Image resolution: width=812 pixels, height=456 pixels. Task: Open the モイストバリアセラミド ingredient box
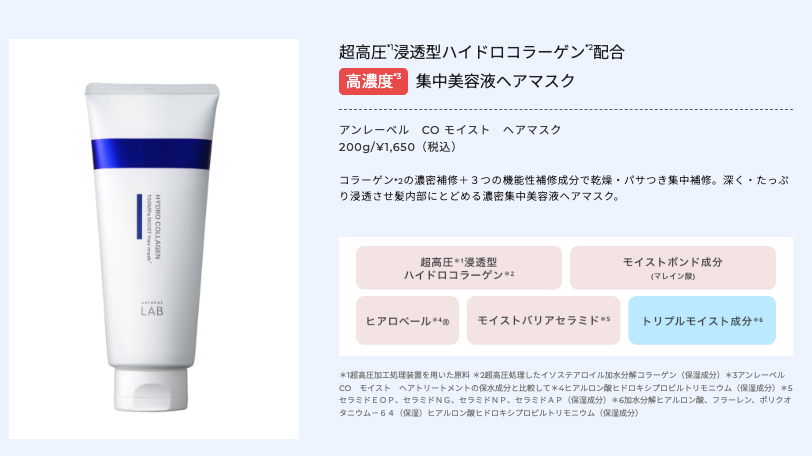pos(543,320)
